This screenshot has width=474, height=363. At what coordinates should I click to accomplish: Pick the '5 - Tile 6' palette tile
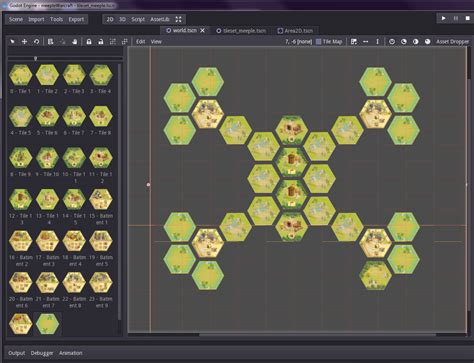(x=47, y=121)
